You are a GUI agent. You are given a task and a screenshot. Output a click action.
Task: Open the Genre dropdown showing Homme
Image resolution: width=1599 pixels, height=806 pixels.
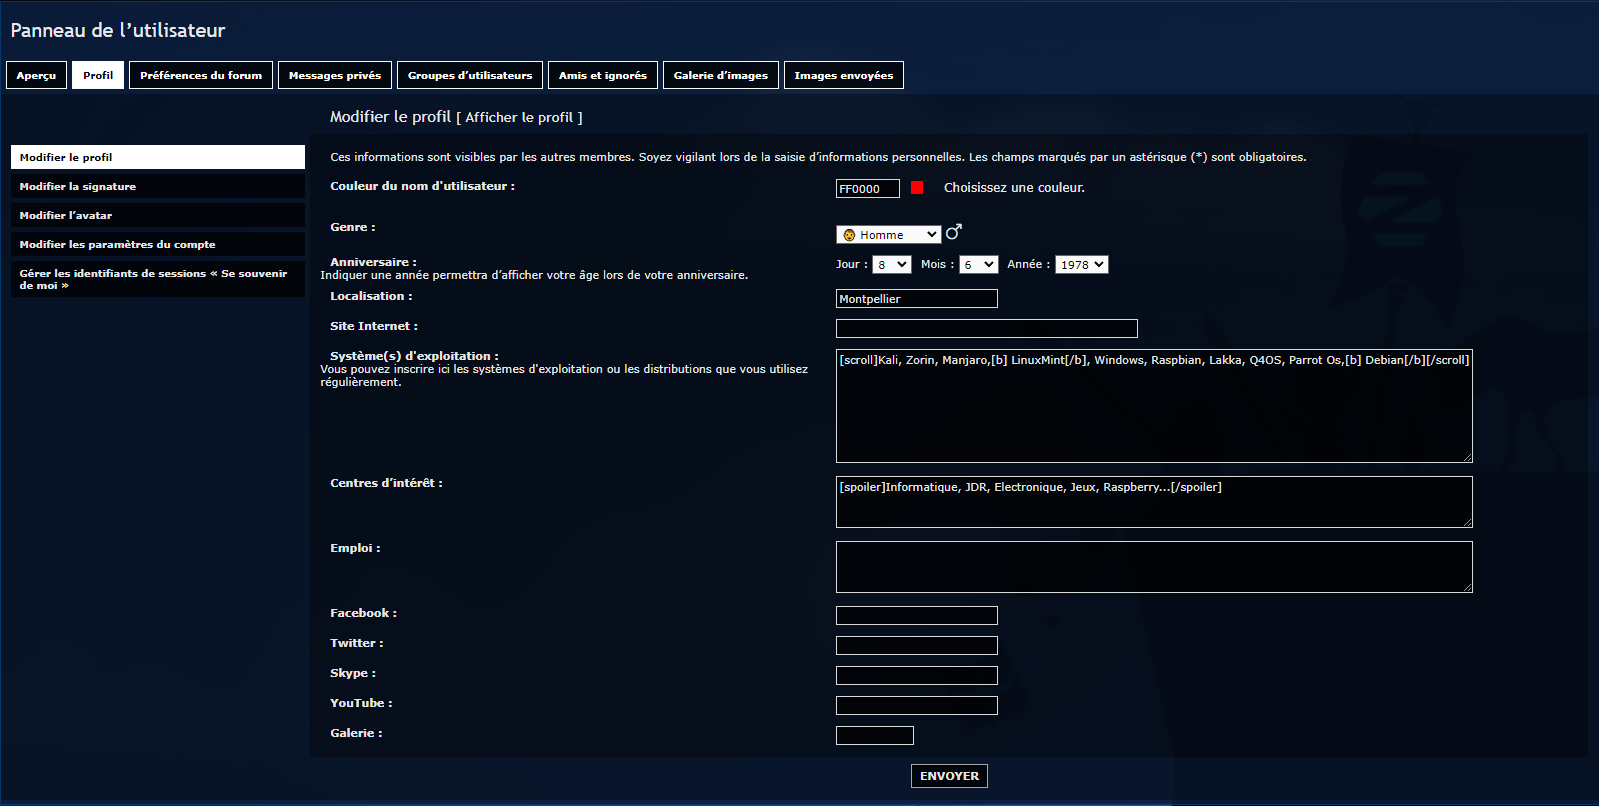(x=888, y=235)
